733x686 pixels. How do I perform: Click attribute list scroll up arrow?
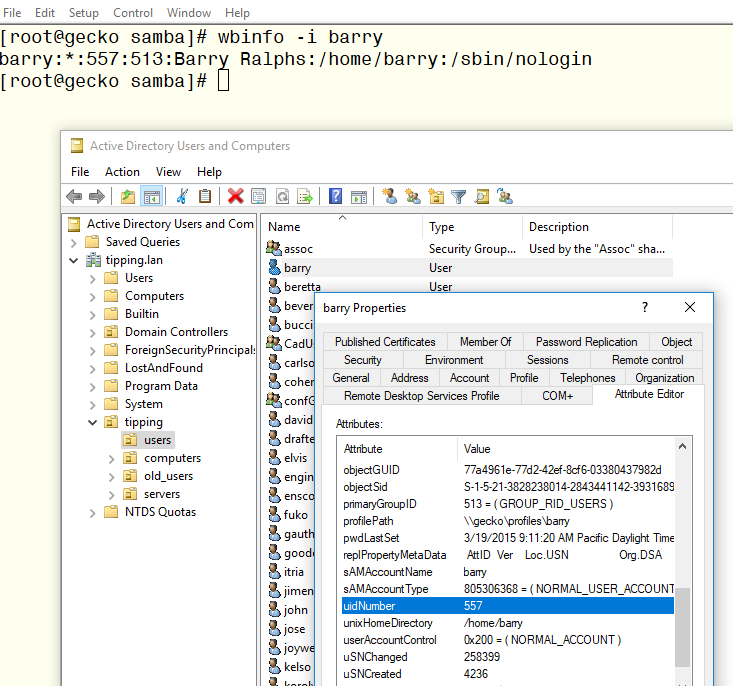pyautogui.click(x=683, y=447)
